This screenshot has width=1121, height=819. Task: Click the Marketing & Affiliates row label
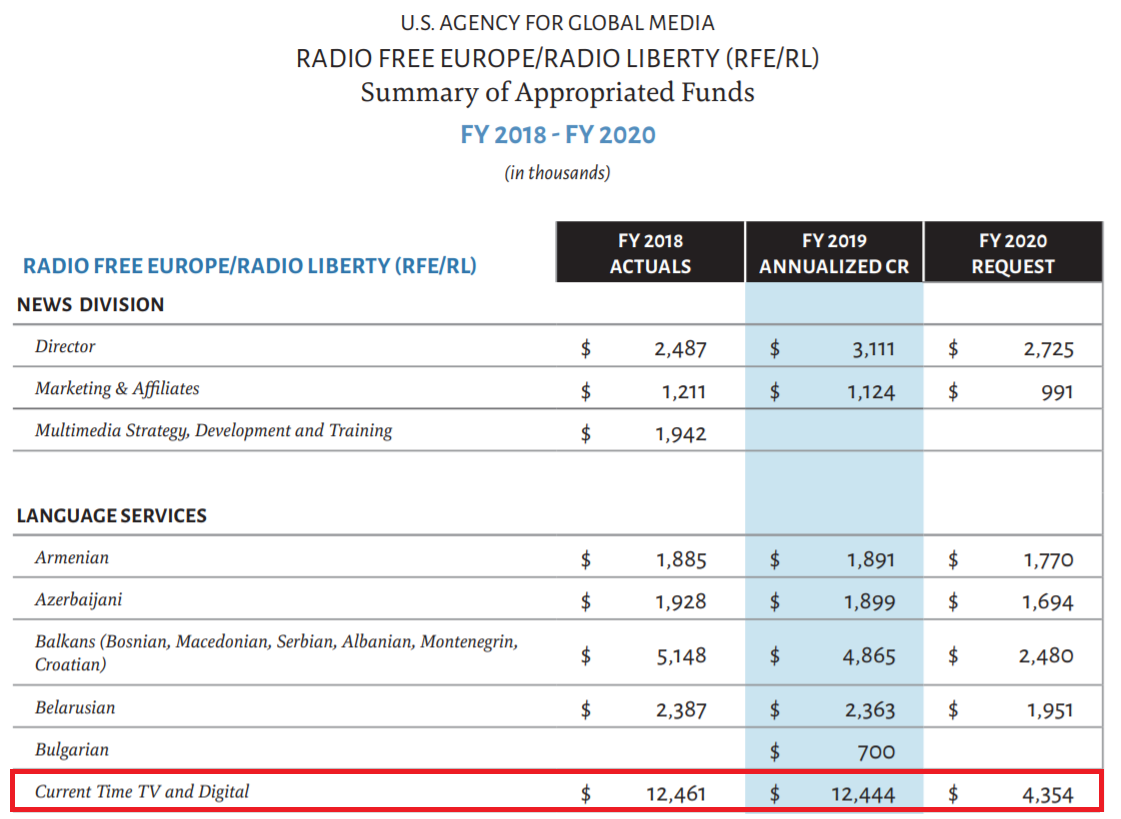point(117,388)
